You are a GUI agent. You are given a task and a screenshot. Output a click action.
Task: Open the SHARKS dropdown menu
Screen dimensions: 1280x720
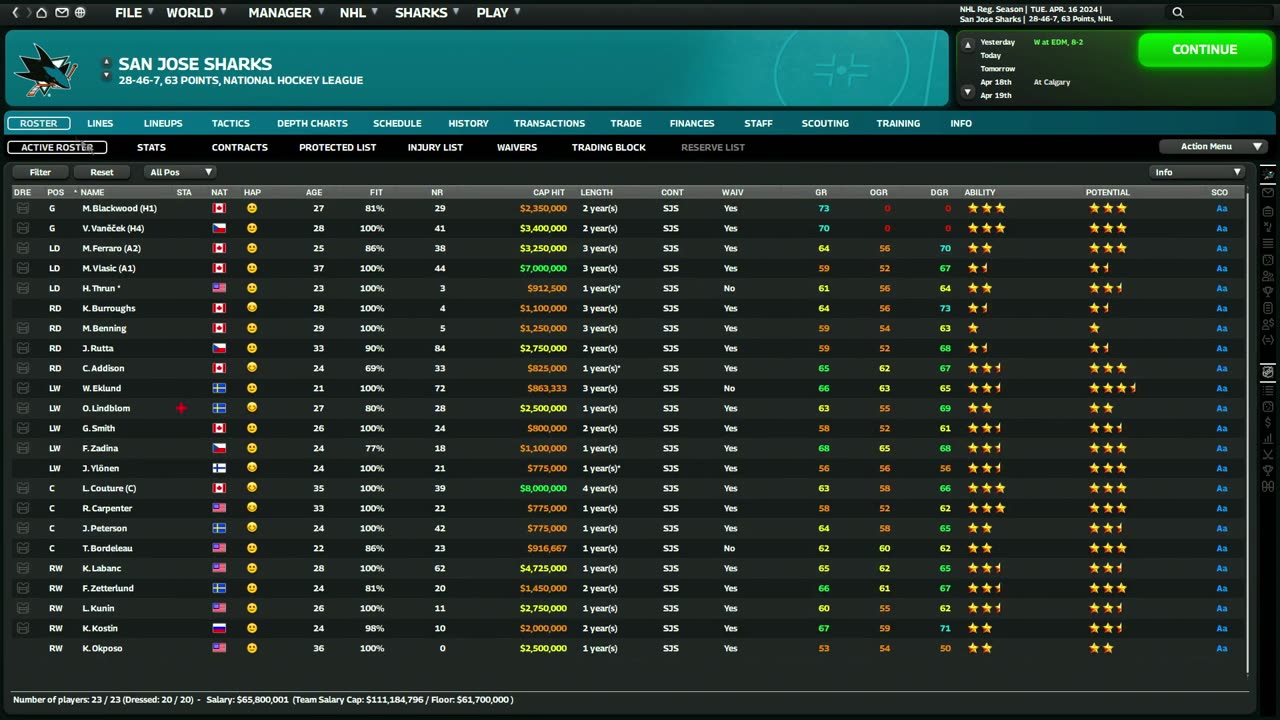click(427, 13)
